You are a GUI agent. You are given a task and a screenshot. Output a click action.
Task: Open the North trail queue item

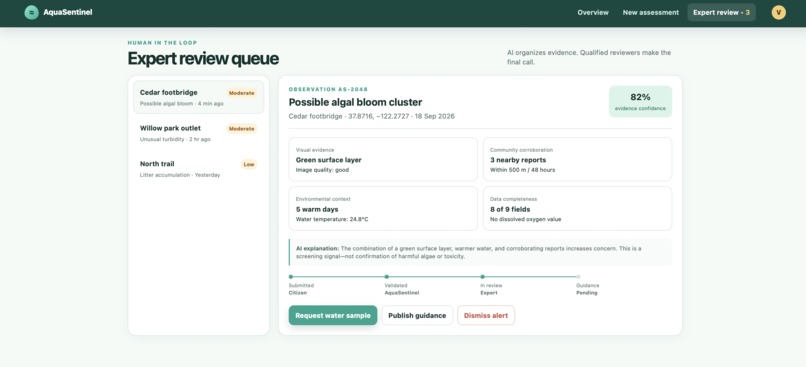coord(198,169)
